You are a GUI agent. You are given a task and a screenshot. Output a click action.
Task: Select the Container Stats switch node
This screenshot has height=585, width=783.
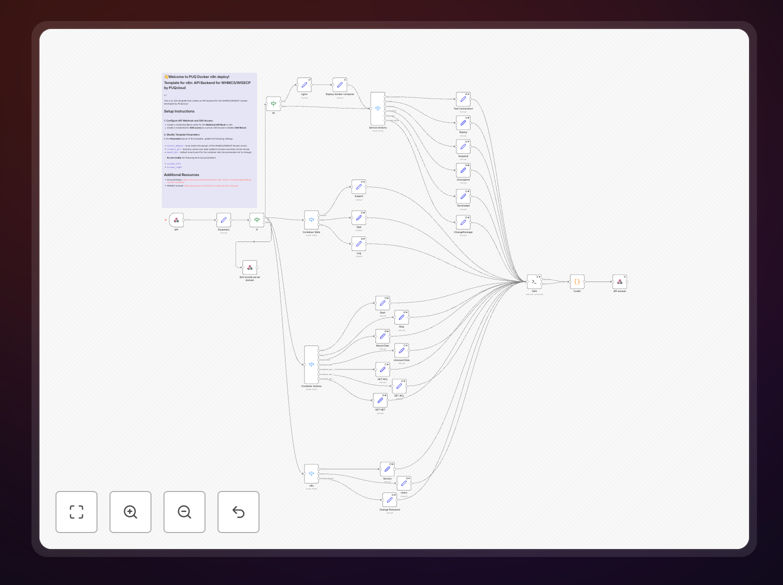pos(311,220)
